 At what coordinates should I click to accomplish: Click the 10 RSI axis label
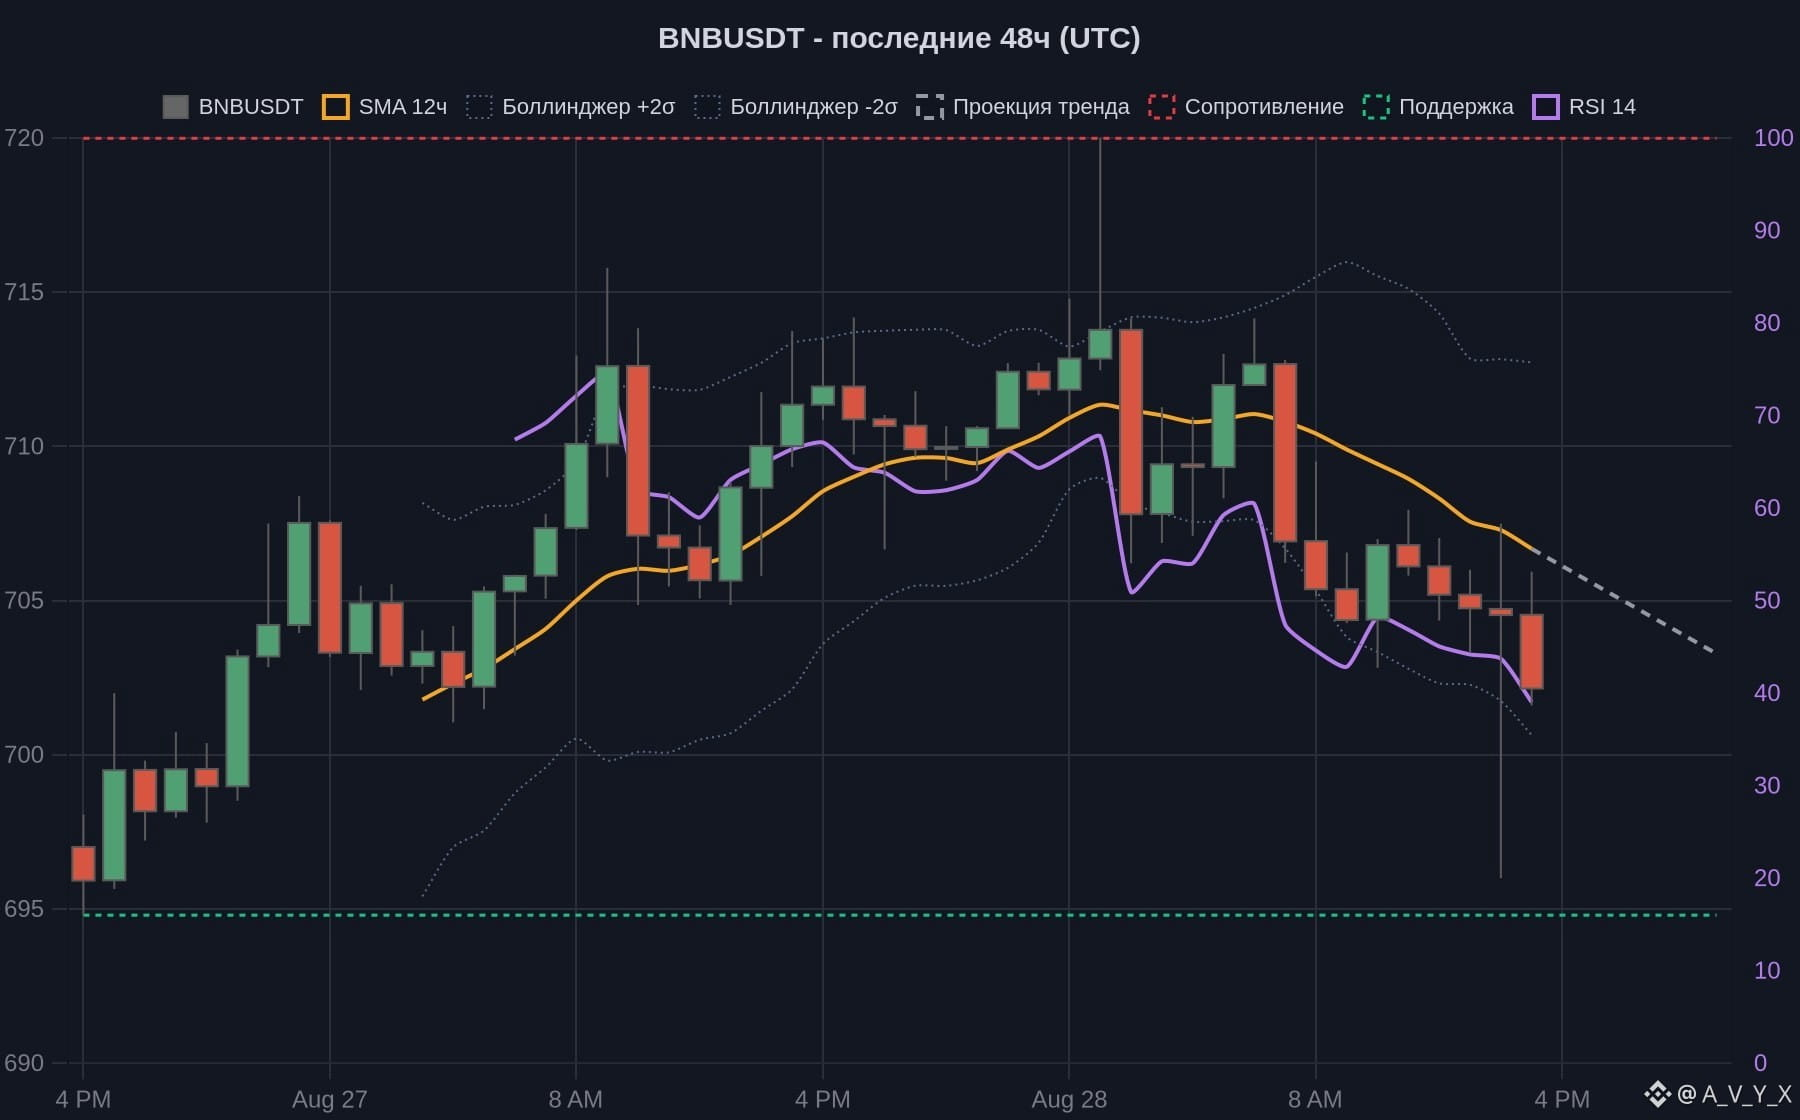(1767, 970)
